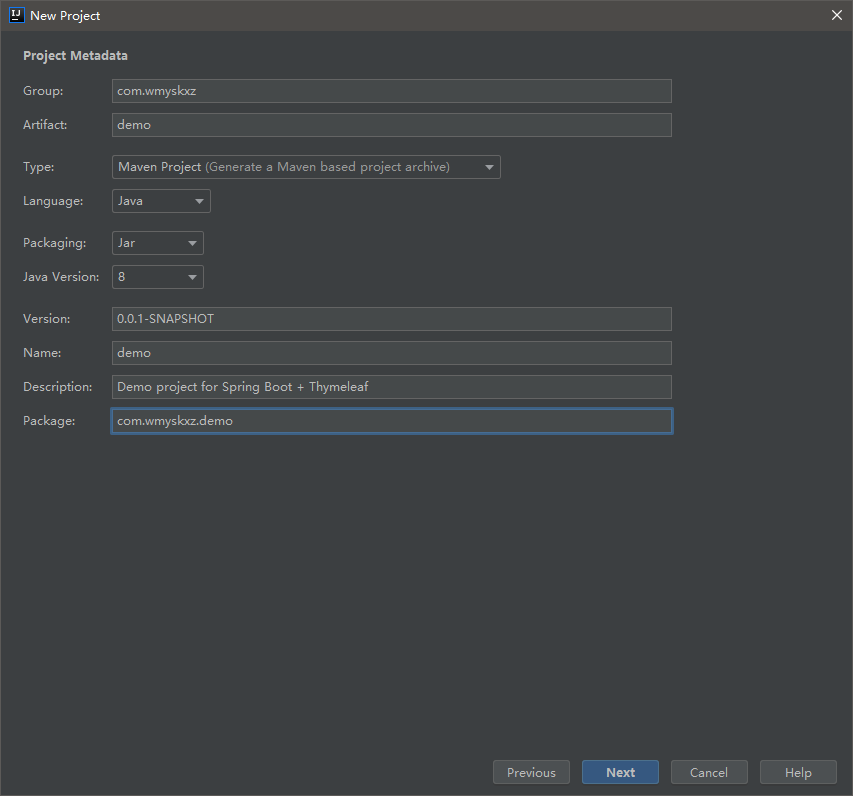Proceed with the Next button
853x796 pixels.
pyautogui.click(x=620, y=772)
